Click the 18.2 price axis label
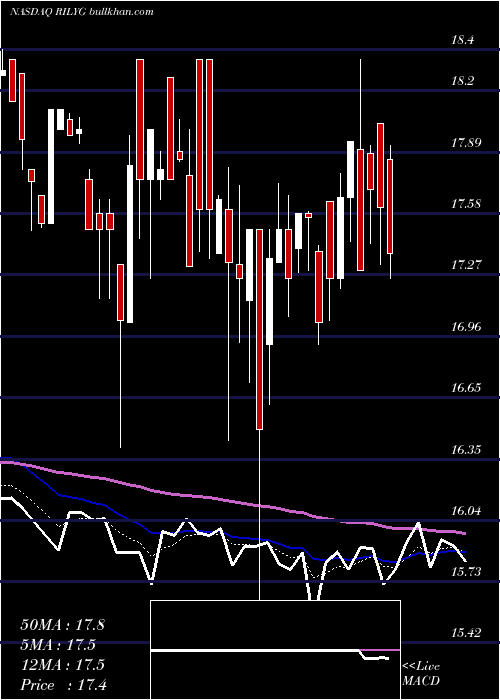 click(x=462, y=81)
